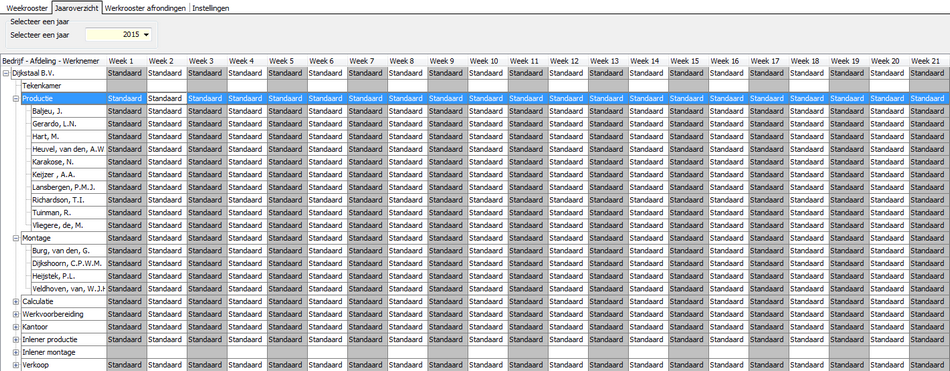Expand the Werkvoorbereiding department node
The image size is (950, 371).
point(16,314)
